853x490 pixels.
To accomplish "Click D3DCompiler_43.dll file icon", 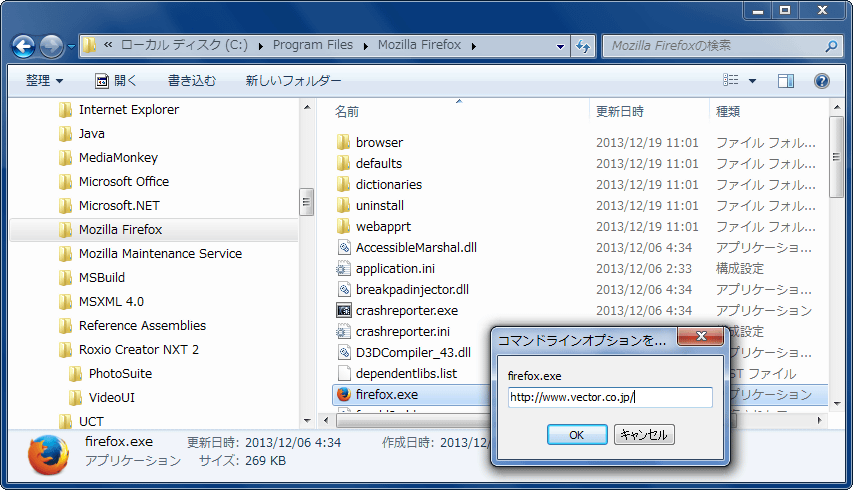I will tap(343, 352).
